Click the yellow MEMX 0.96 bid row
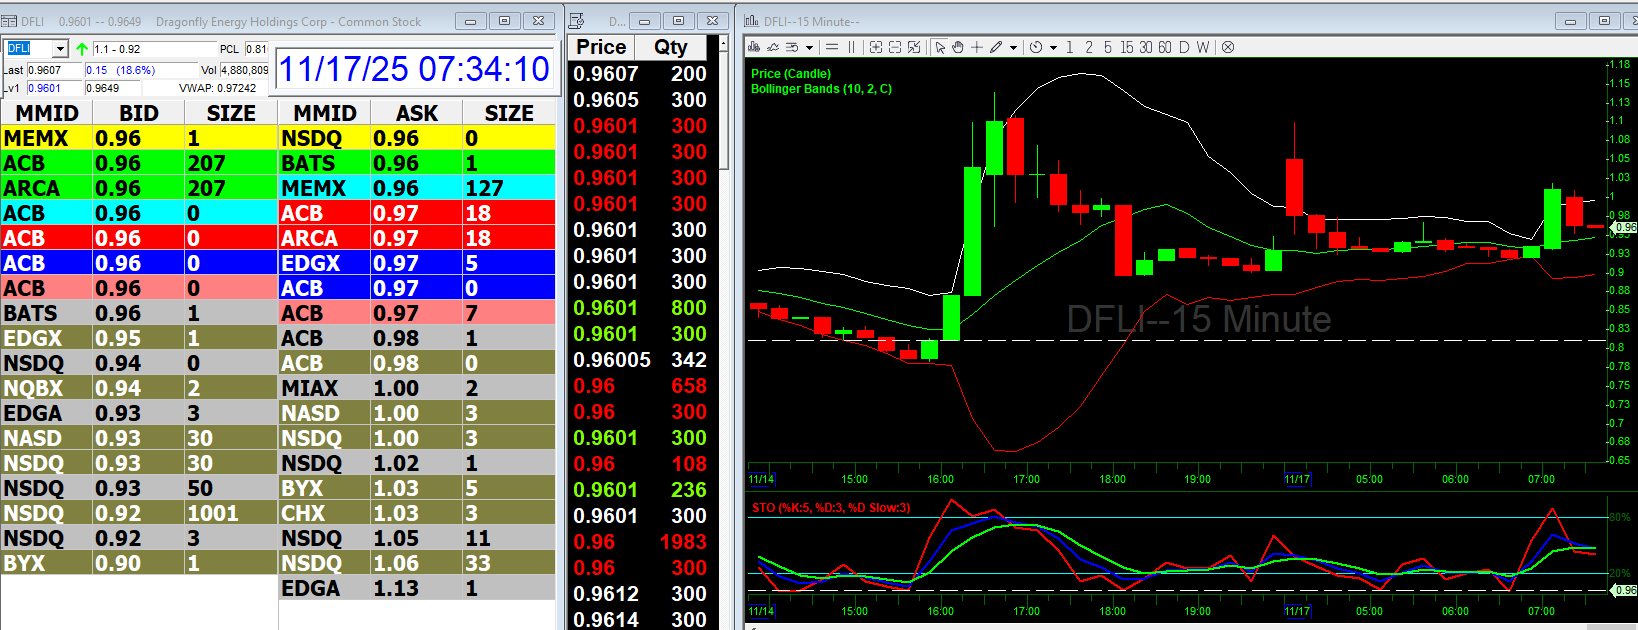The image size is (1638, 630). (x=139, y=138)
